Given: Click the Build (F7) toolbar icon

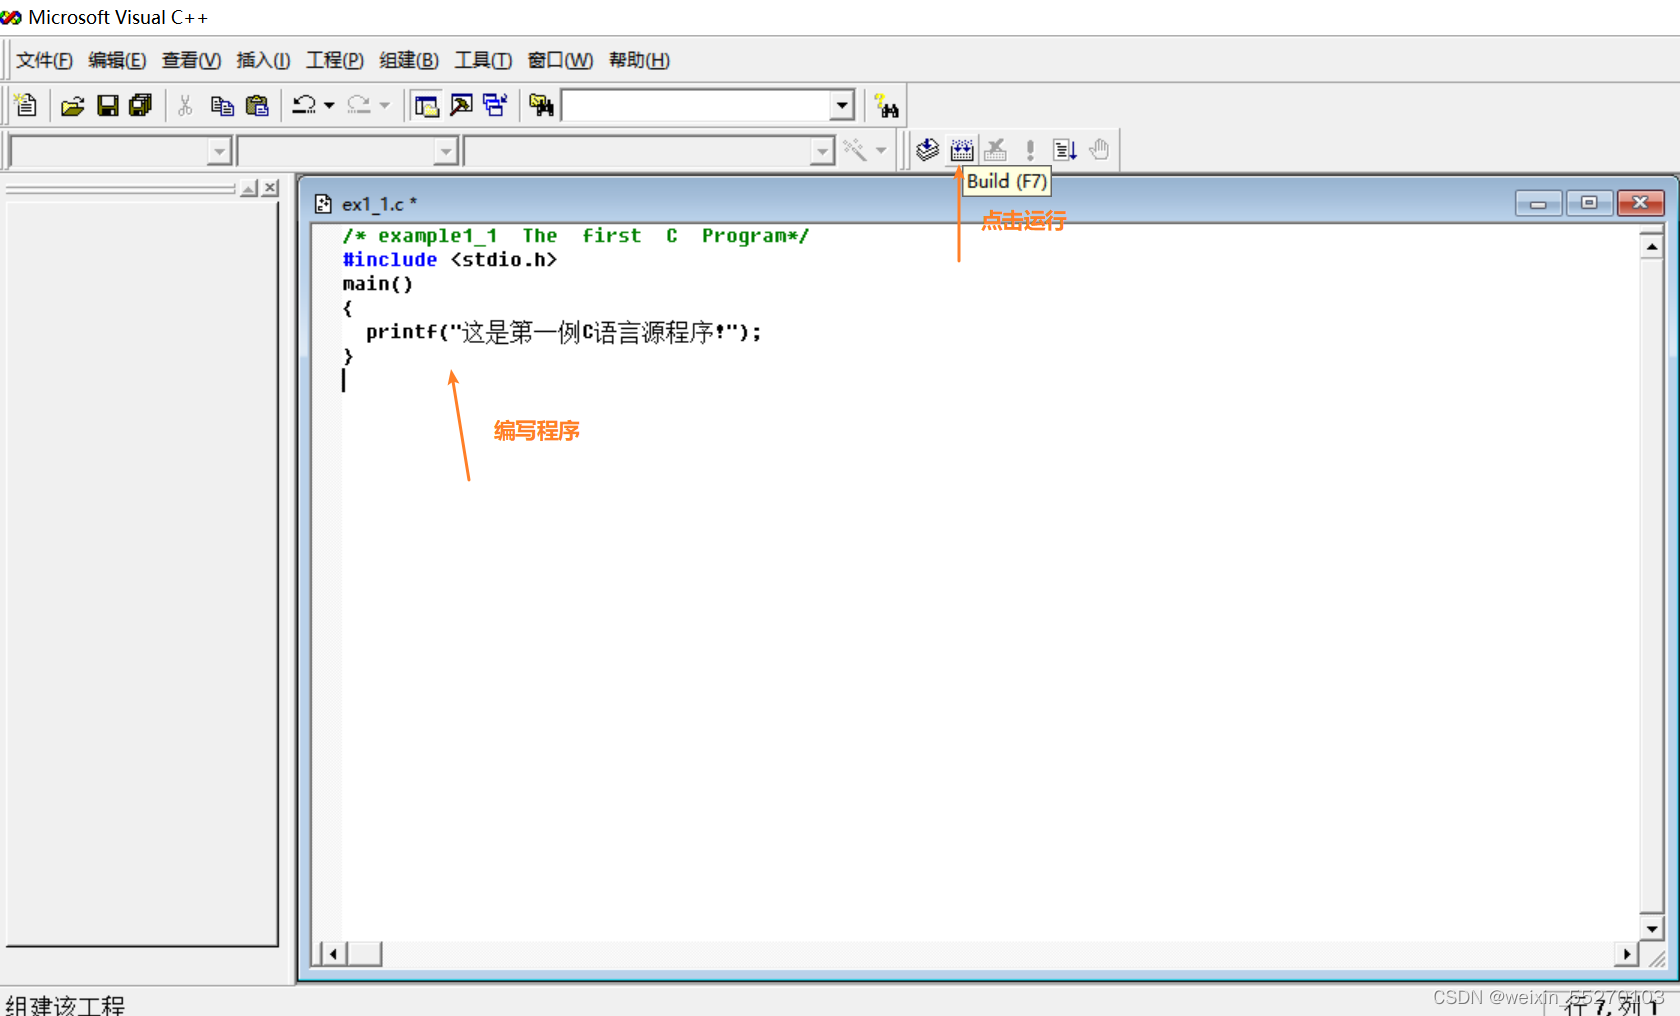Looking at the screenshot, I should (962, 150).
